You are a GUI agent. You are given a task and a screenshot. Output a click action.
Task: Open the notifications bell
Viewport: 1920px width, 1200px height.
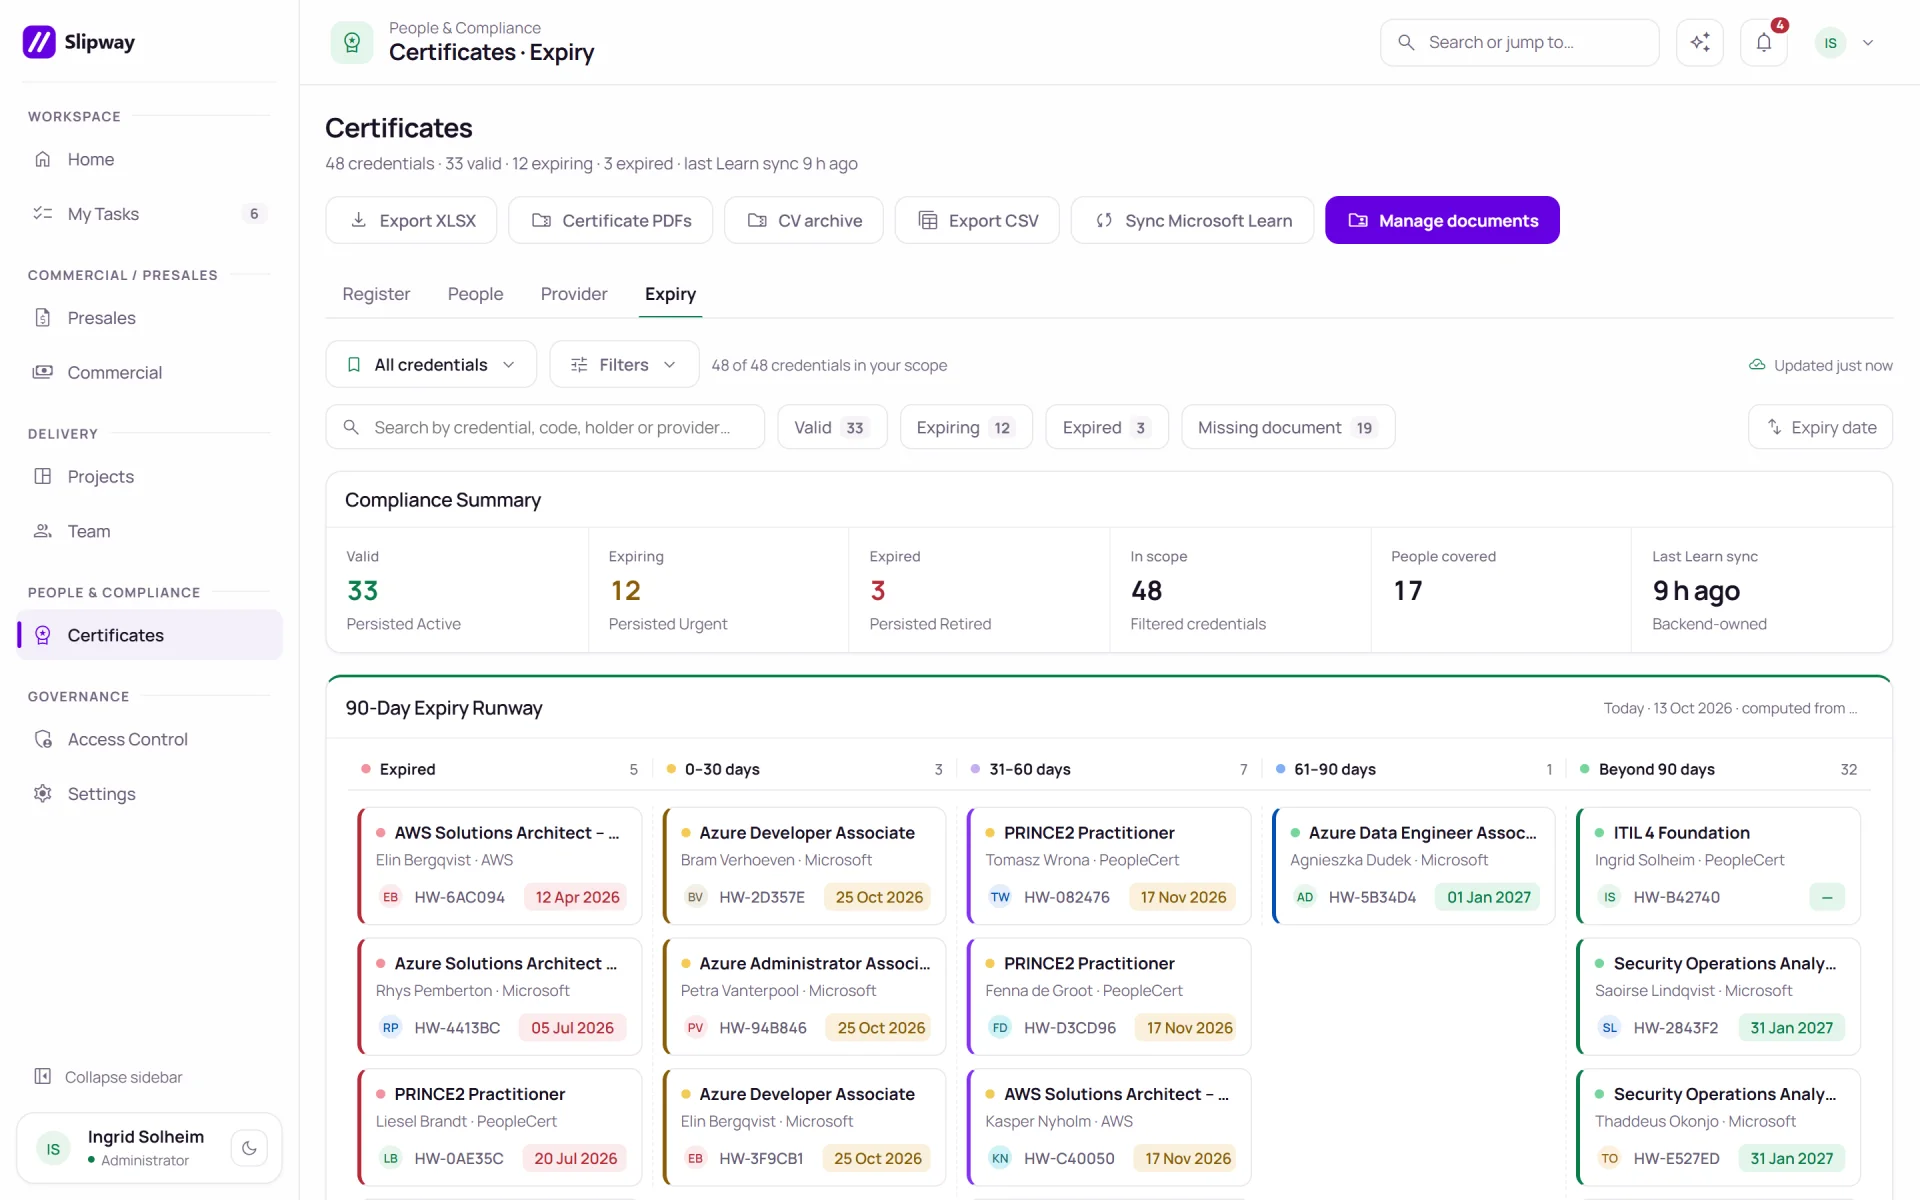pos(1764,42)
